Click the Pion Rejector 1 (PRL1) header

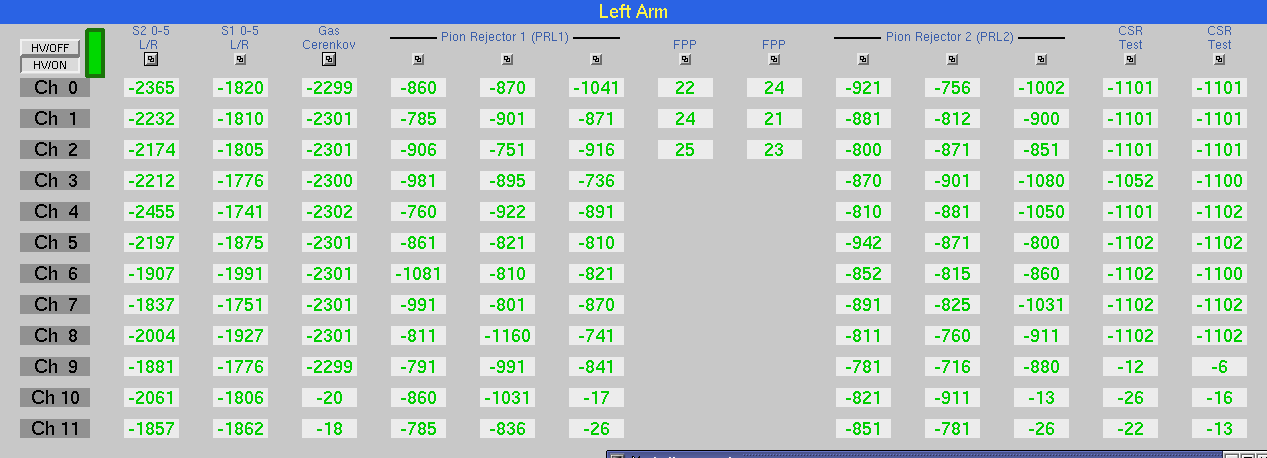505,37
